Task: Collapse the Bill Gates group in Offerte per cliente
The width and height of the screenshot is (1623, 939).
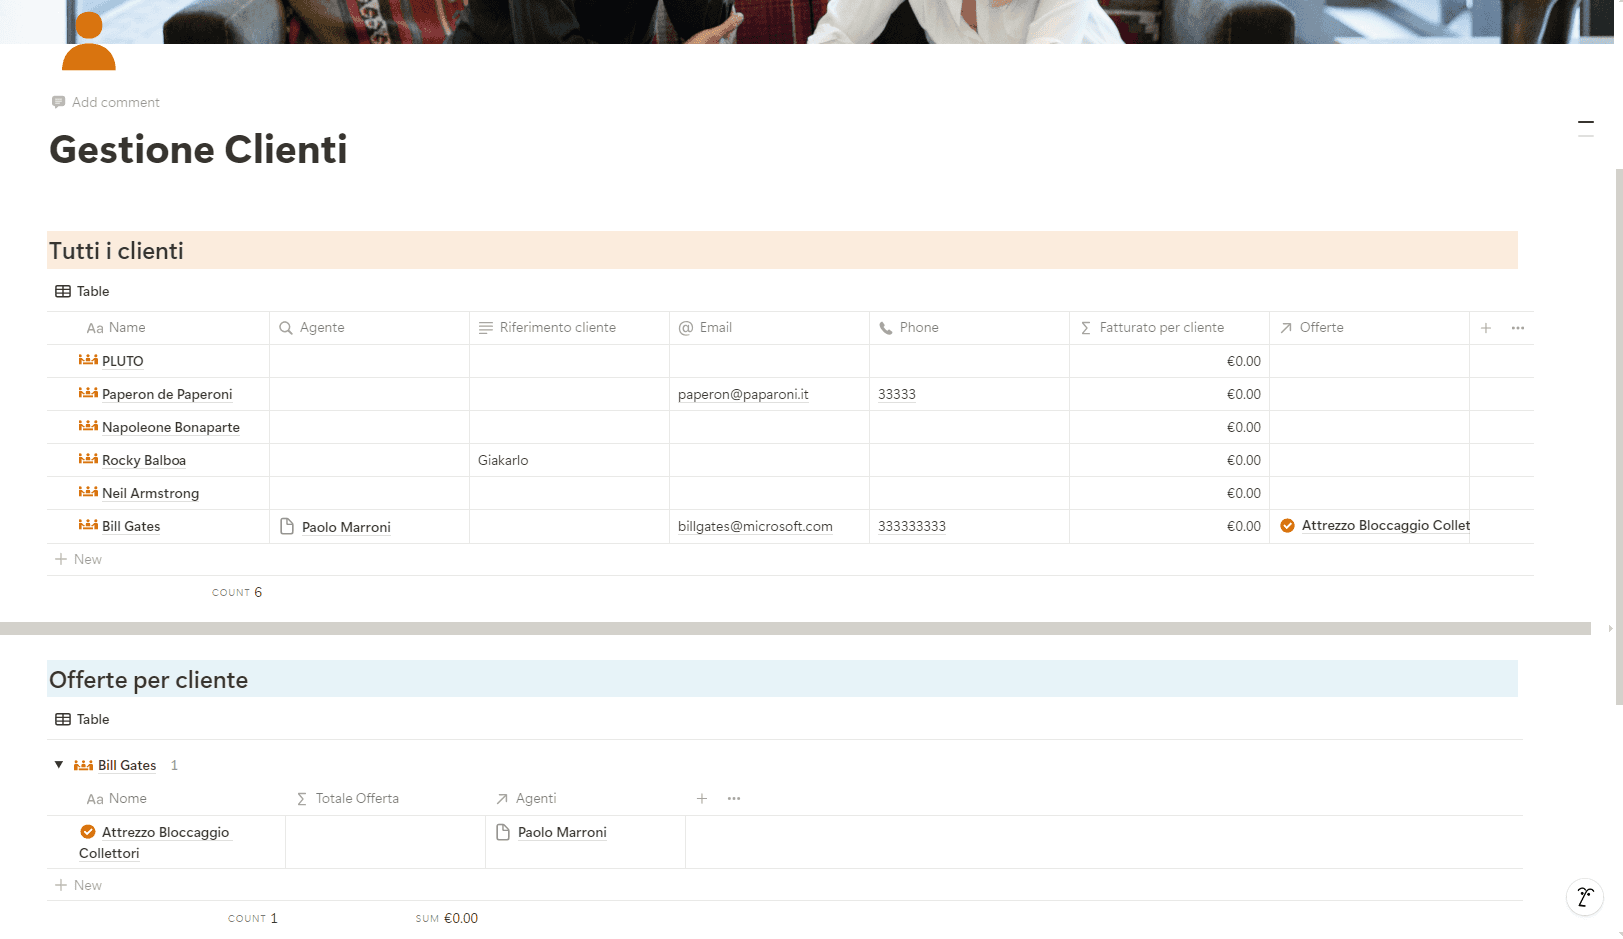Action: click(x=58, y=764)
